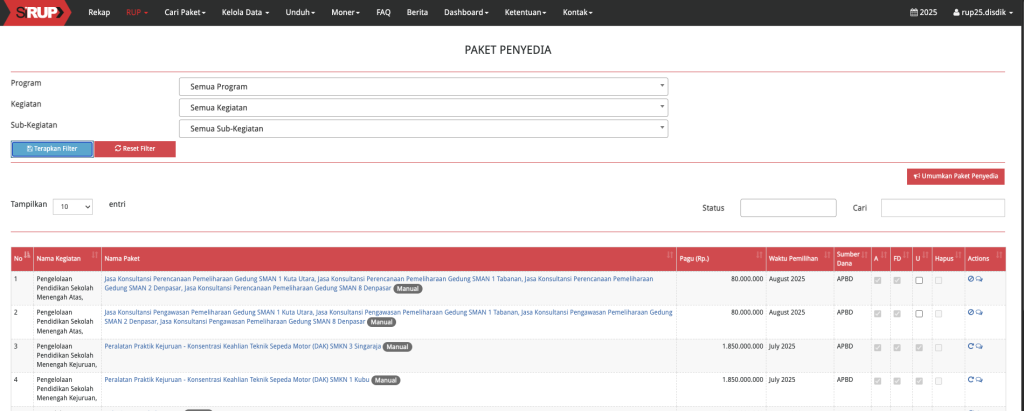Sort table by the Pagu (Rp.) column
The height and width of the screenshot is (411, 1024).
pyautogui.click(x=720, y=258)
